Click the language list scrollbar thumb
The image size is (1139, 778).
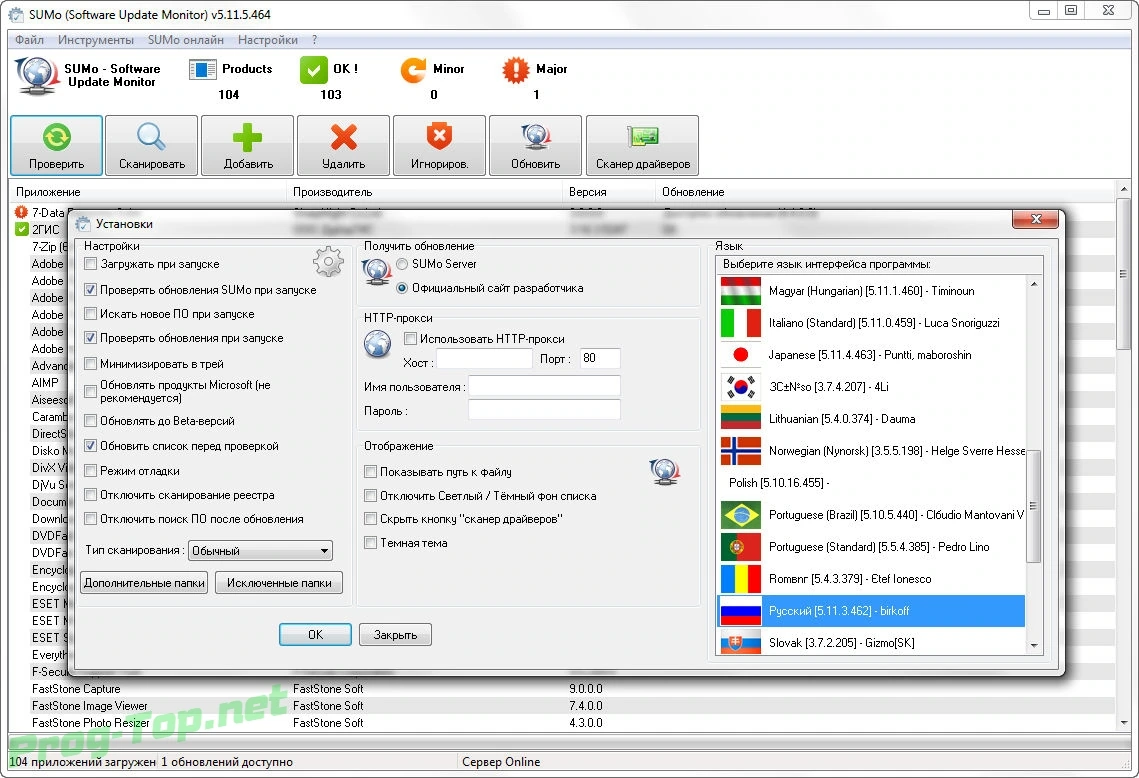click(x=1034, y=506)
